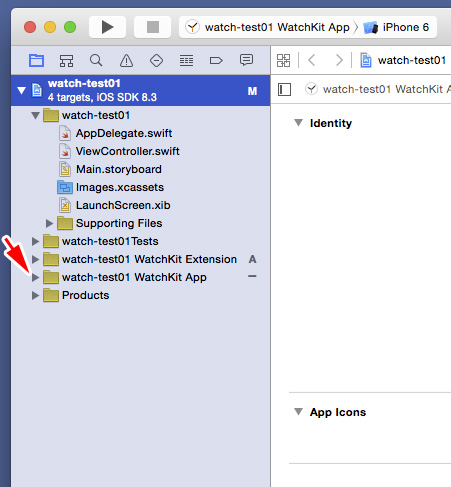This screenshot has width=451, height=487.
Task: Select the watch-test01 project row
Action: coord(140,90)
